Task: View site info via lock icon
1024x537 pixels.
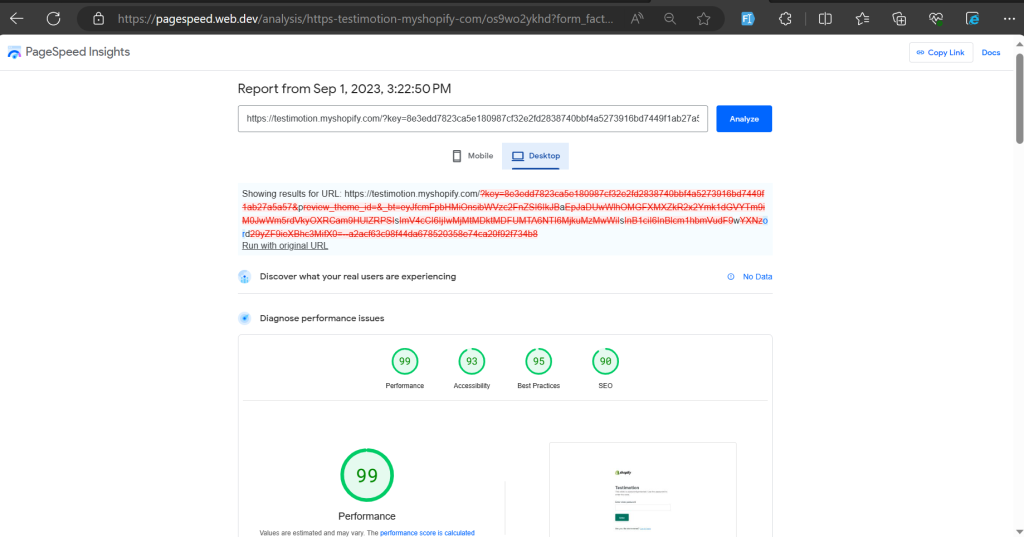Action: (x=99, y=19)
